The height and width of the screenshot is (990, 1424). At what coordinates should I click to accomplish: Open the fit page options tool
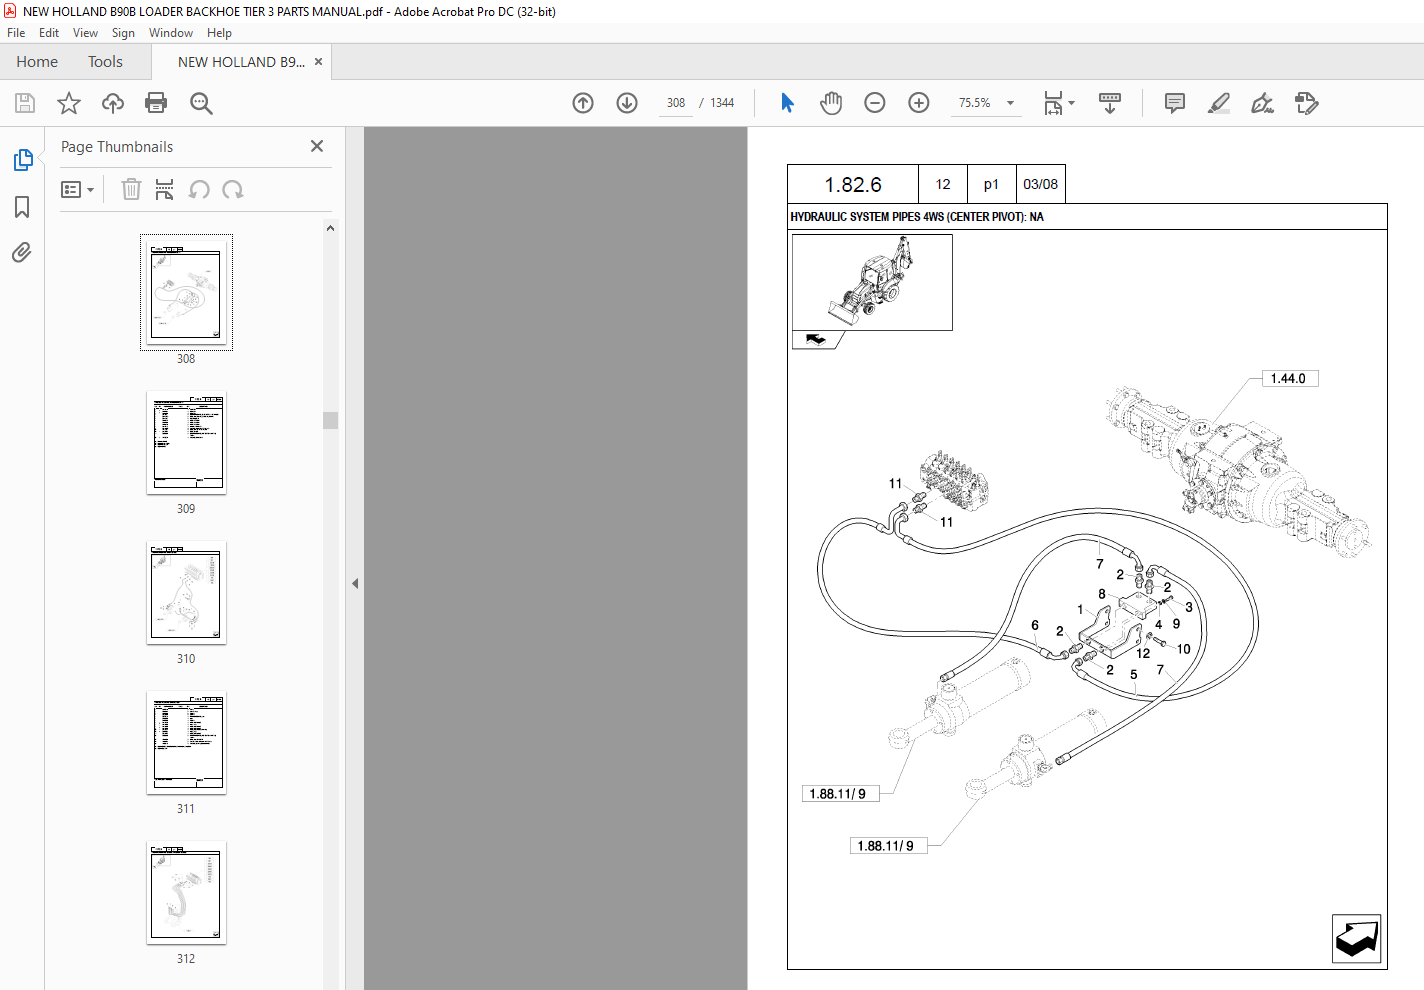click(x=1058, y=103)
